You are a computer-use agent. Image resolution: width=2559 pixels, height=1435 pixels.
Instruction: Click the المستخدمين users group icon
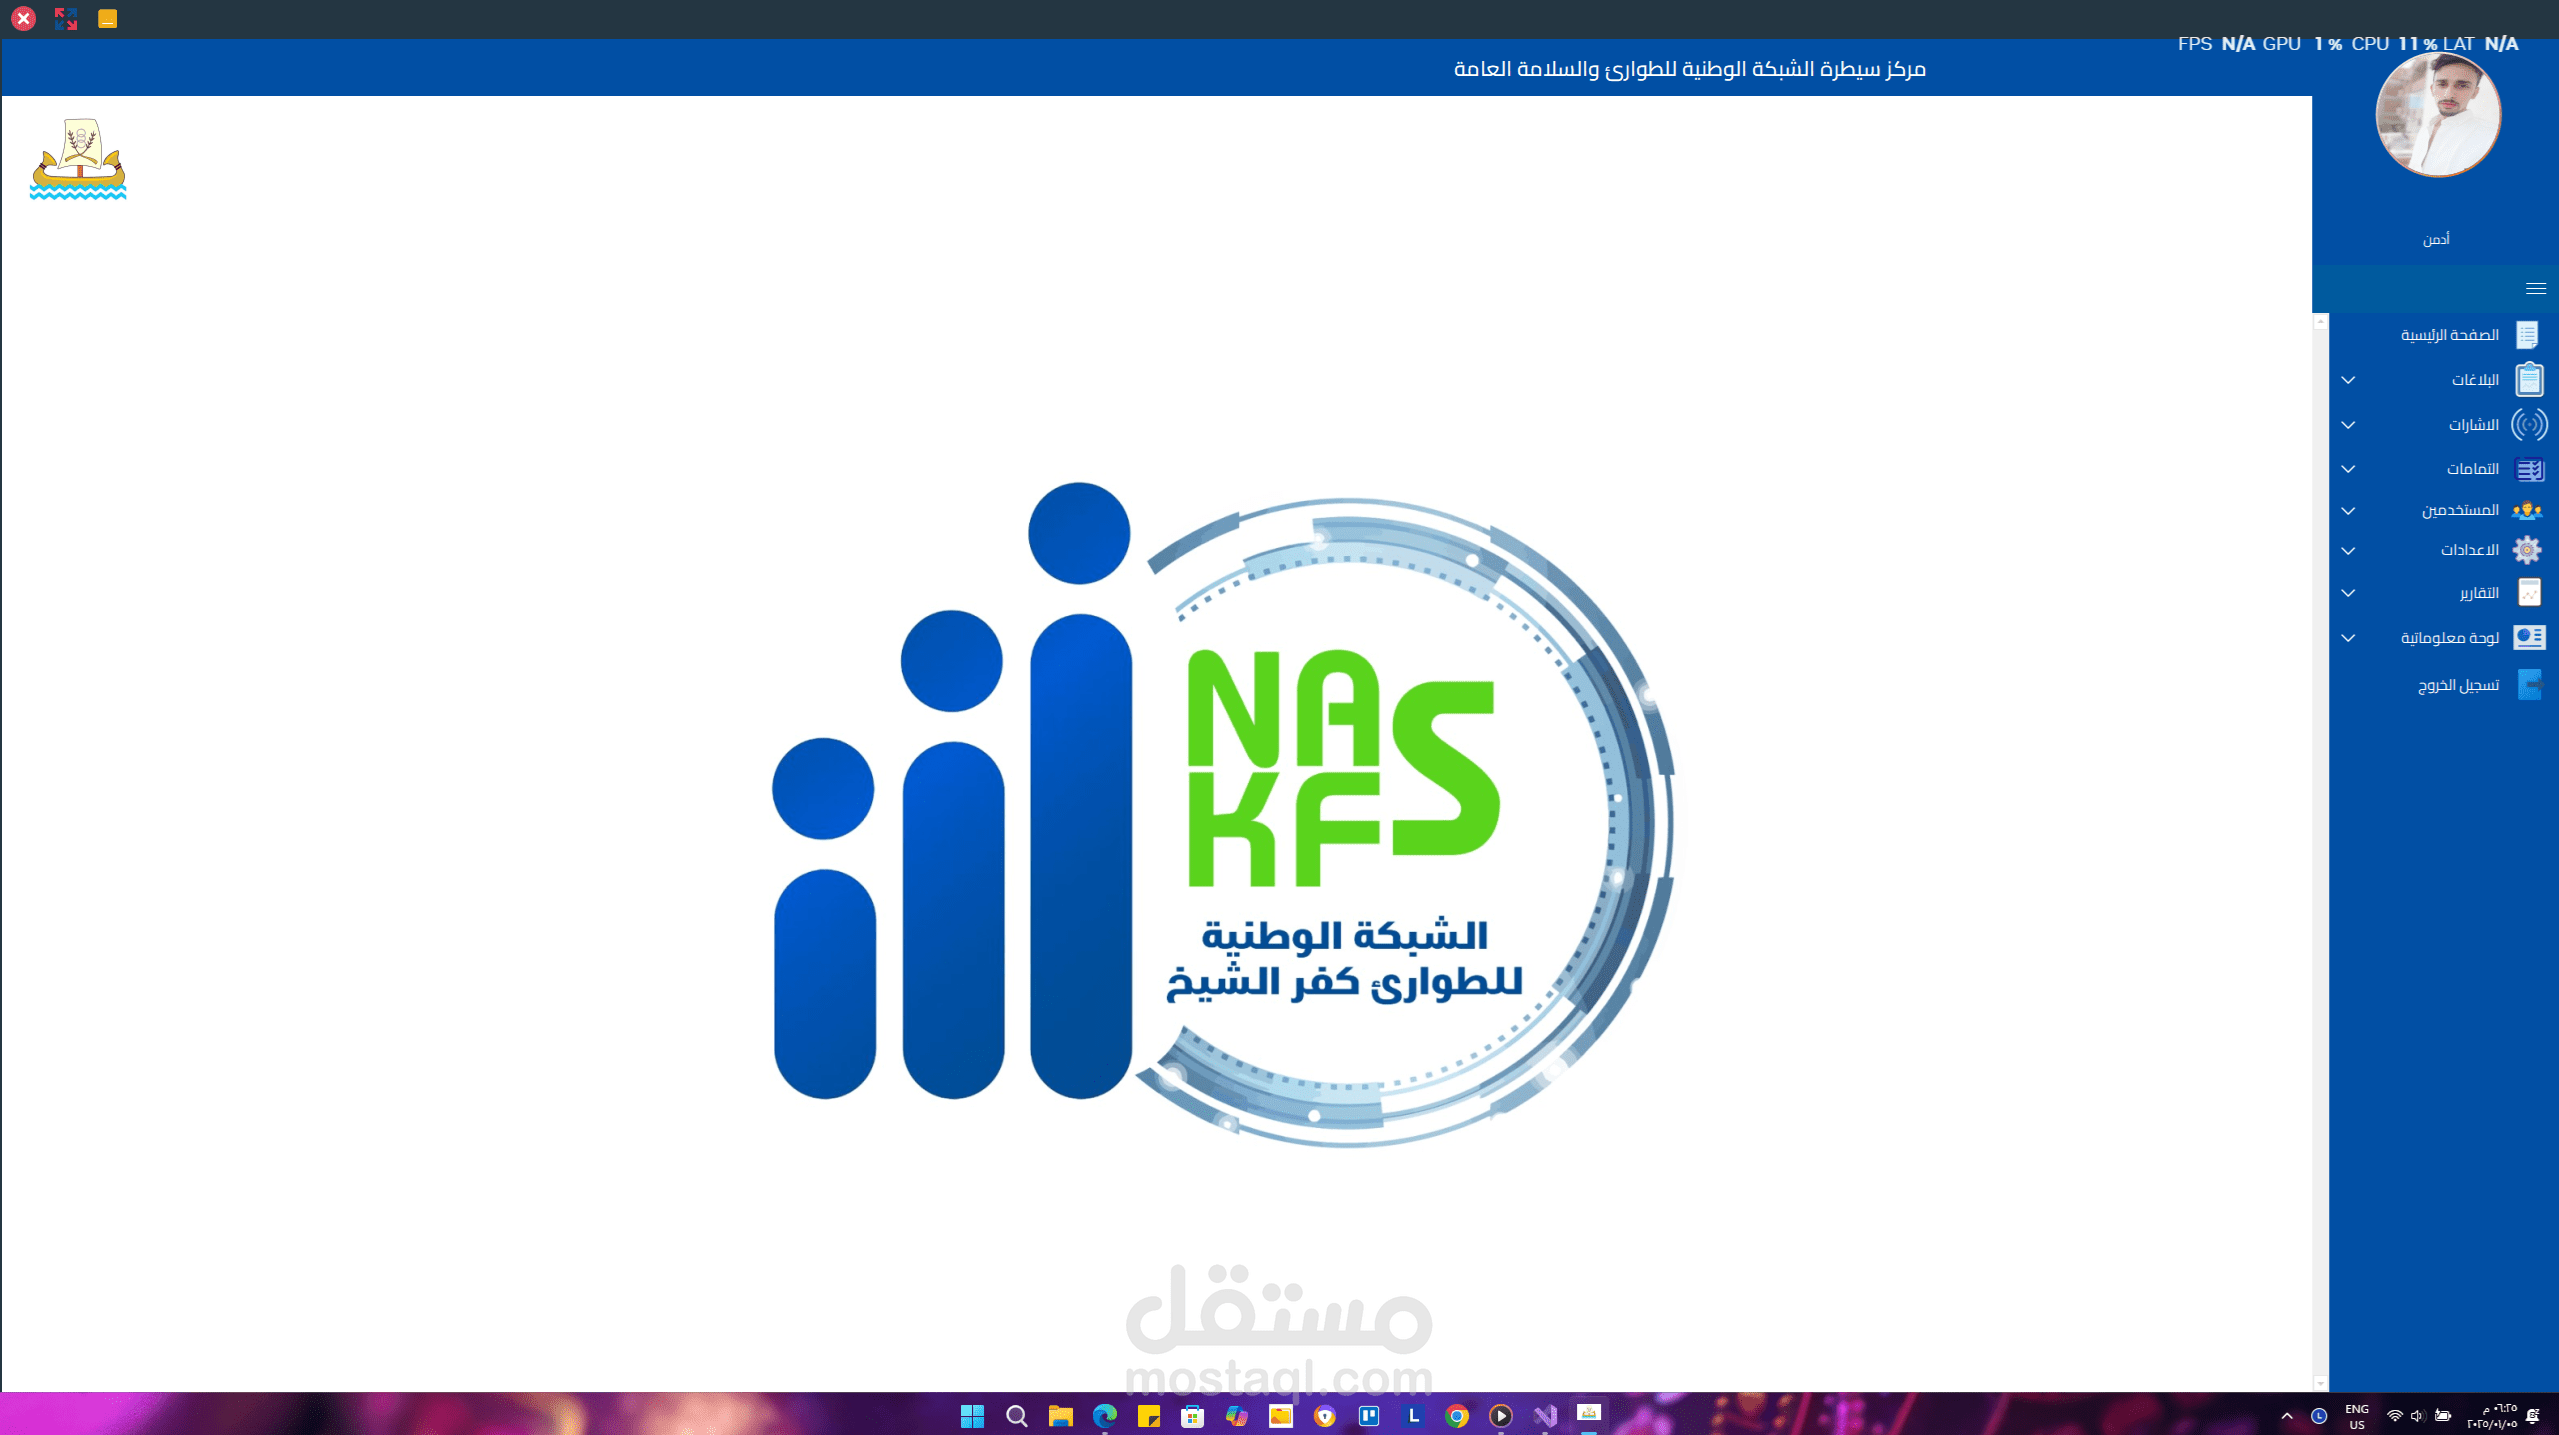click(2529, 509)
